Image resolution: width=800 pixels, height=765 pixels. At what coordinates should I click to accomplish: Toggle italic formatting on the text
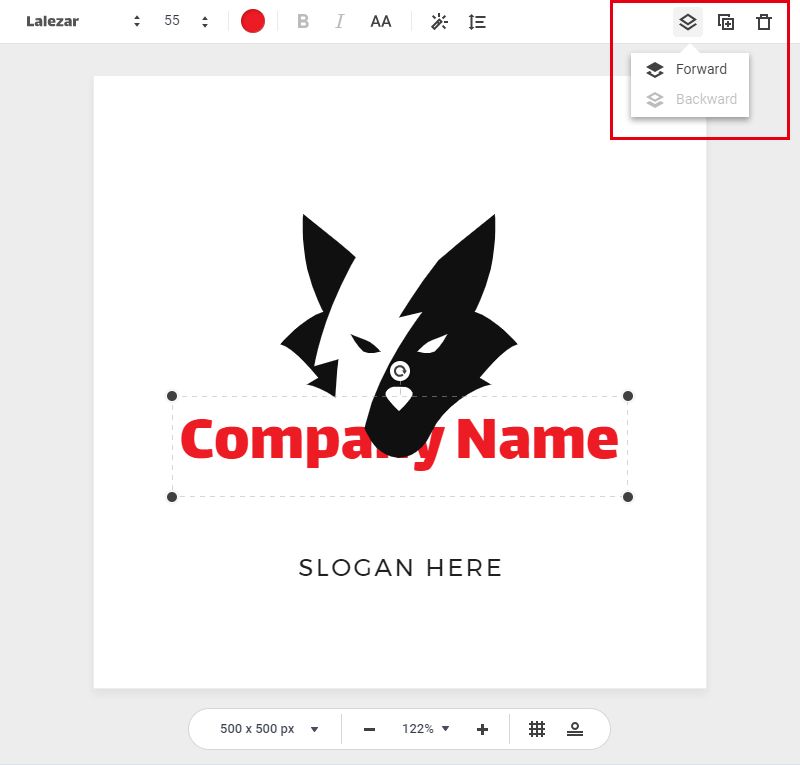click(339, 21)
